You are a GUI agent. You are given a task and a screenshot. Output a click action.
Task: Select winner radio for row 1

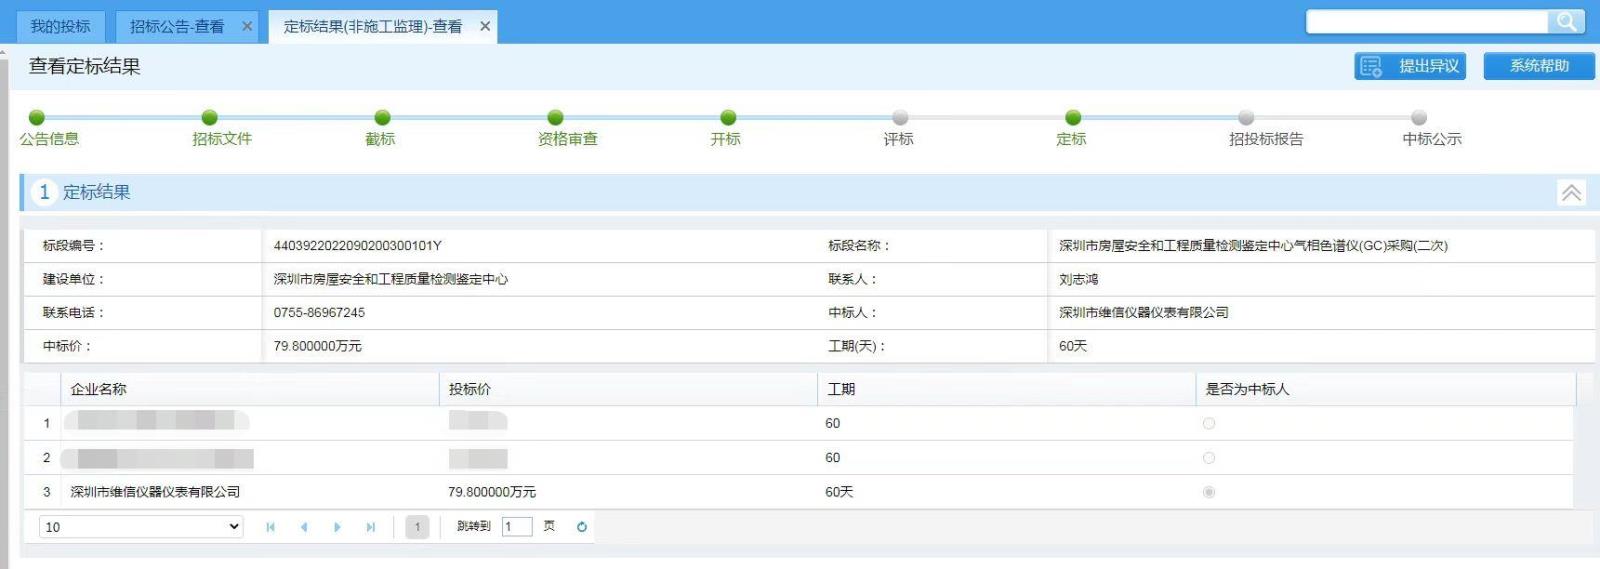1209,424
